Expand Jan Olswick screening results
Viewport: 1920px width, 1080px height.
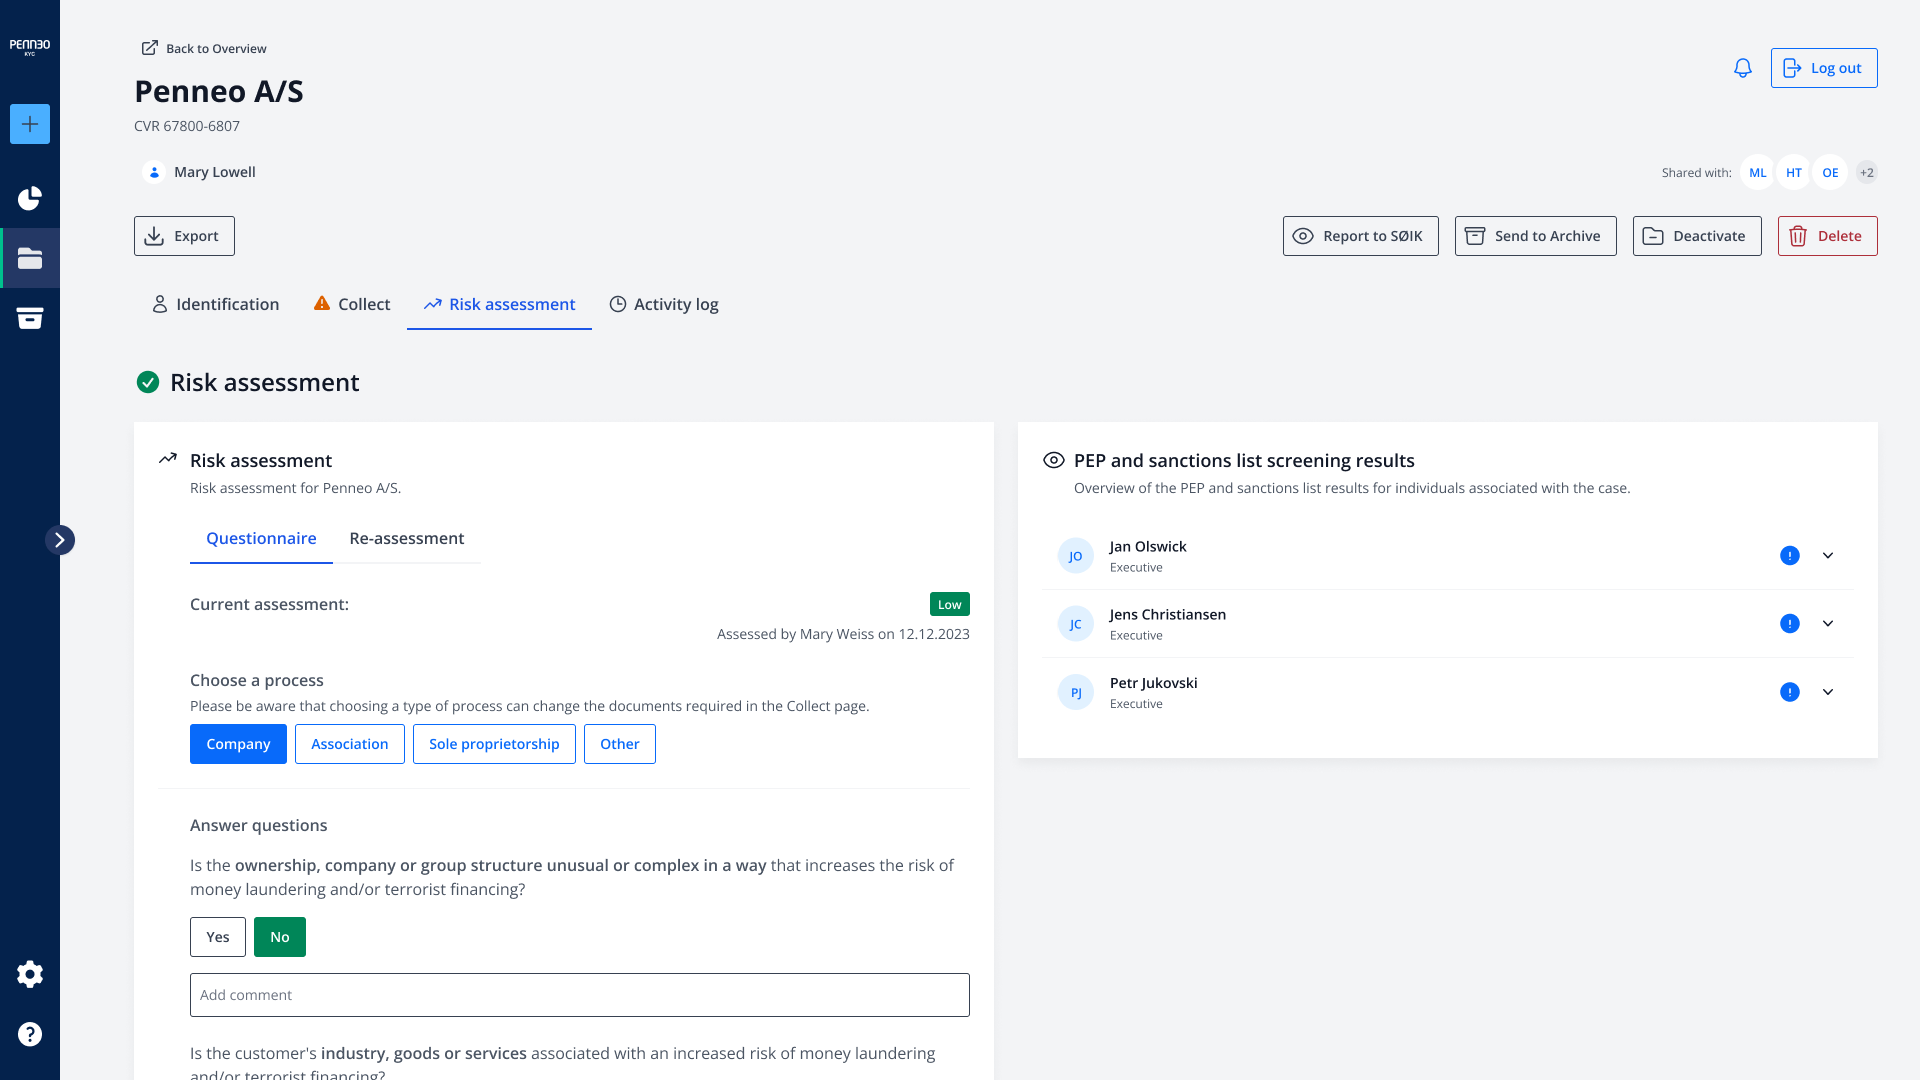(x=1828, y=556)
